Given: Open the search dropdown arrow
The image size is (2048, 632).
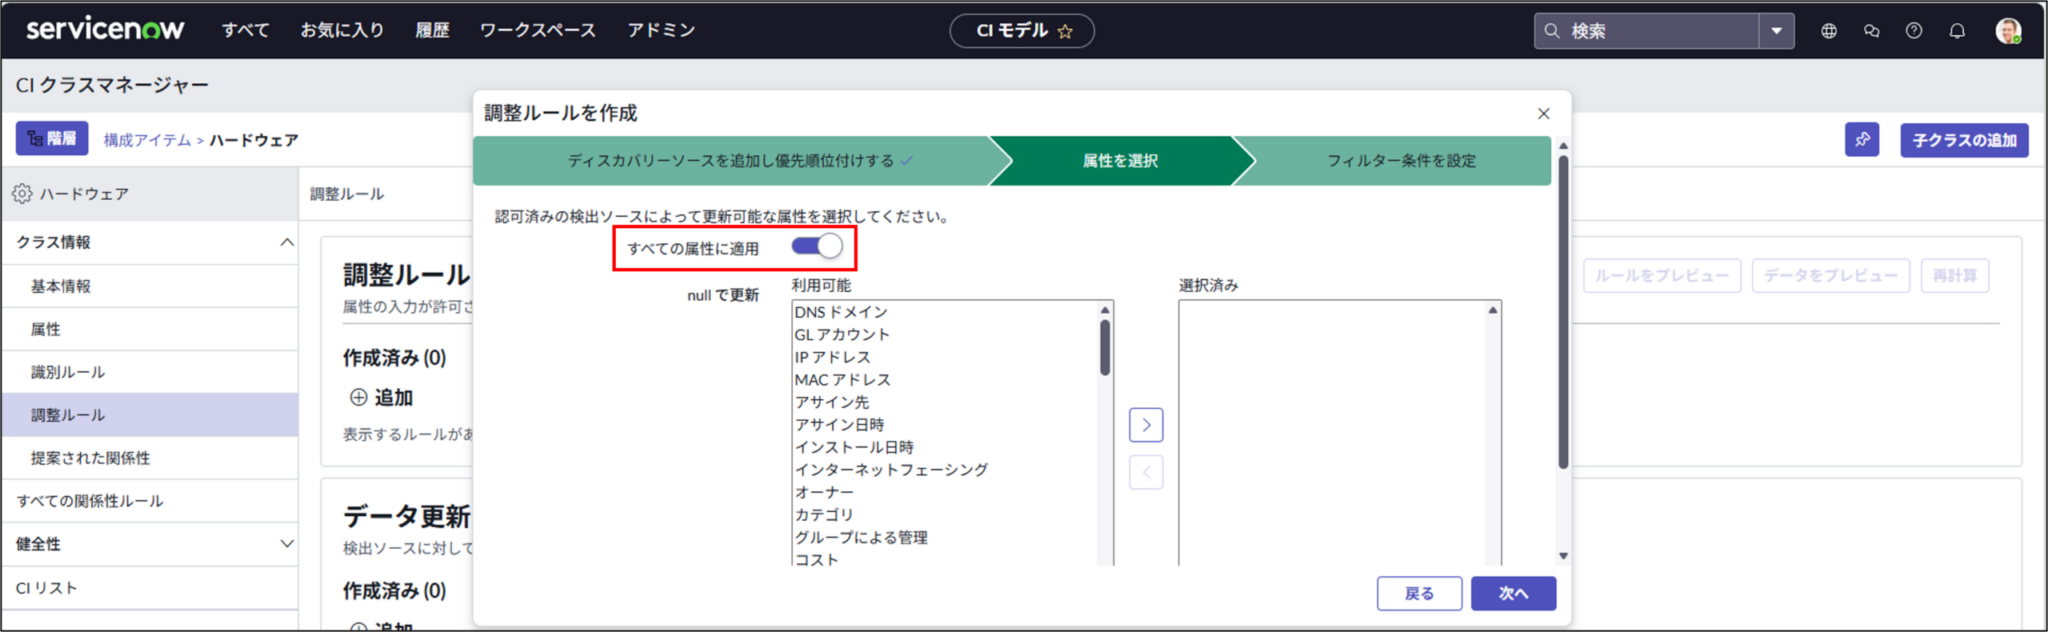Looking at the screenshot, I should tap(1777, 31).
